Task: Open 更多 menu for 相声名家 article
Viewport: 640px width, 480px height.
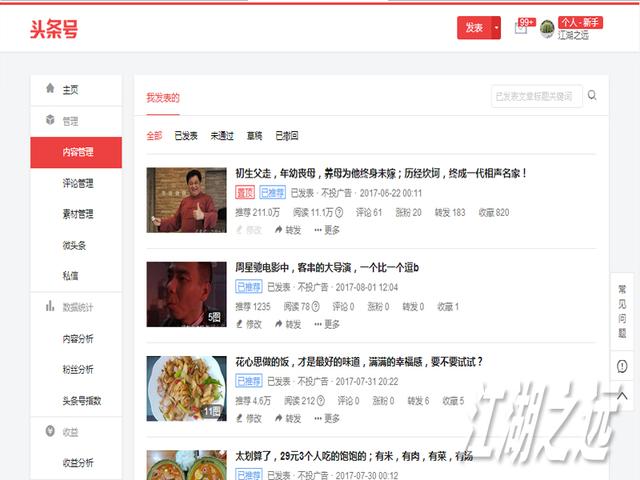Action: point(327,230)
